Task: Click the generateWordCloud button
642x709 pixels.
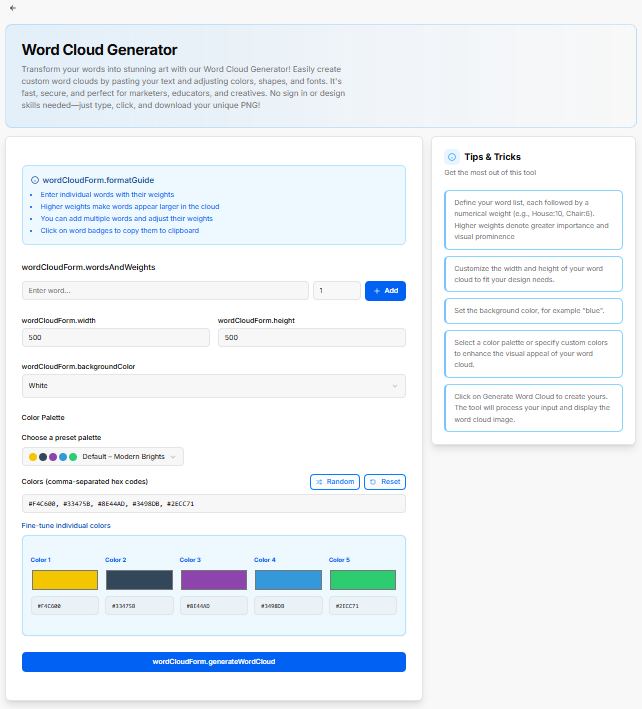Action: coord(214,662)
